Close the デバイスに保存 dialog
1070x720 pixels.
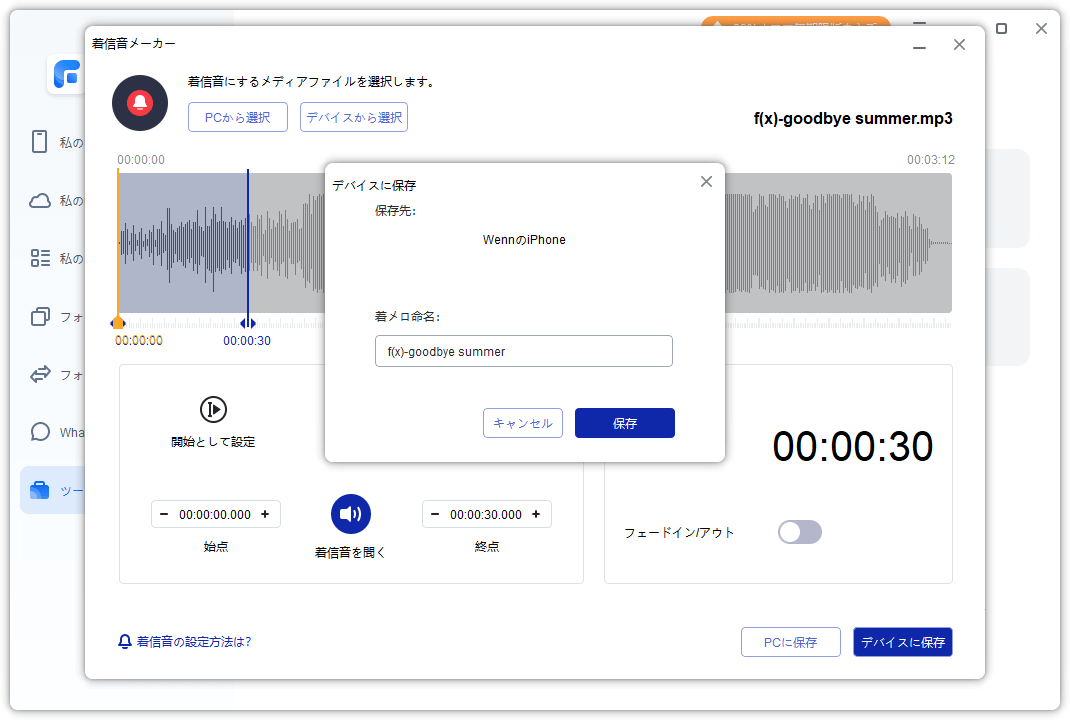pos(706,181)
